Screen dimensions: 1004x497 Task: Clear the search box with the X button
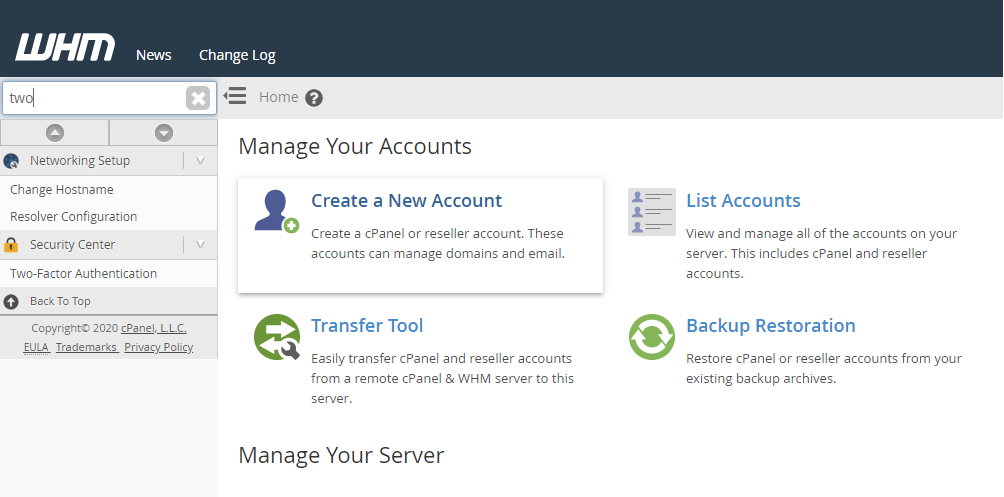198,98
